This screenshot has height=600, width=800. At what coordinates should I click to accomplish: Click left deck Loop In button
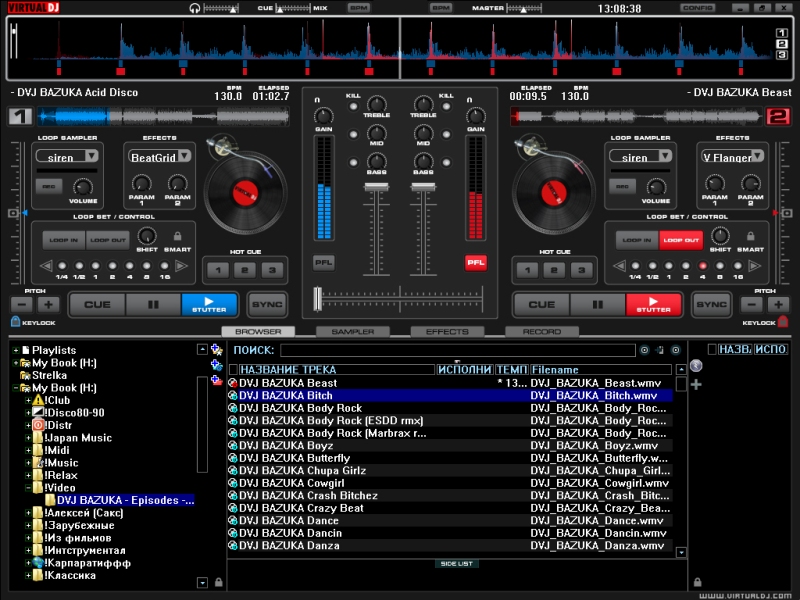click(x=64, y=240)
